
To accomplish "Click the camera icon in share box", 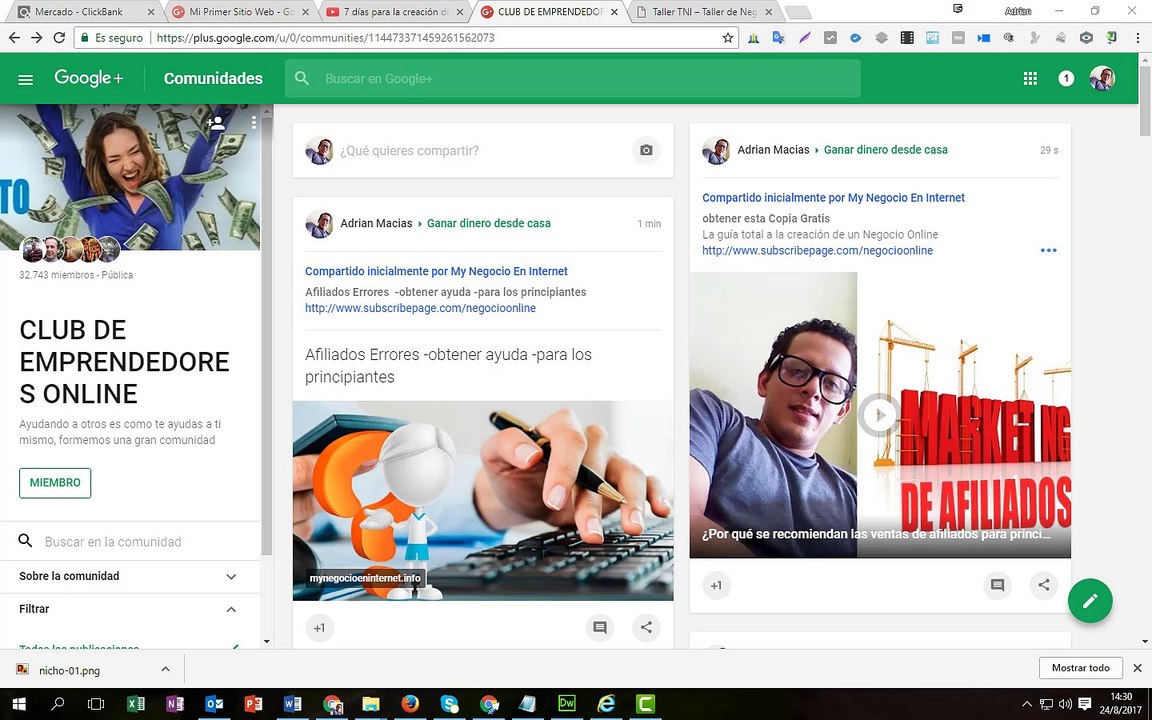I will [x=646, y=150].
